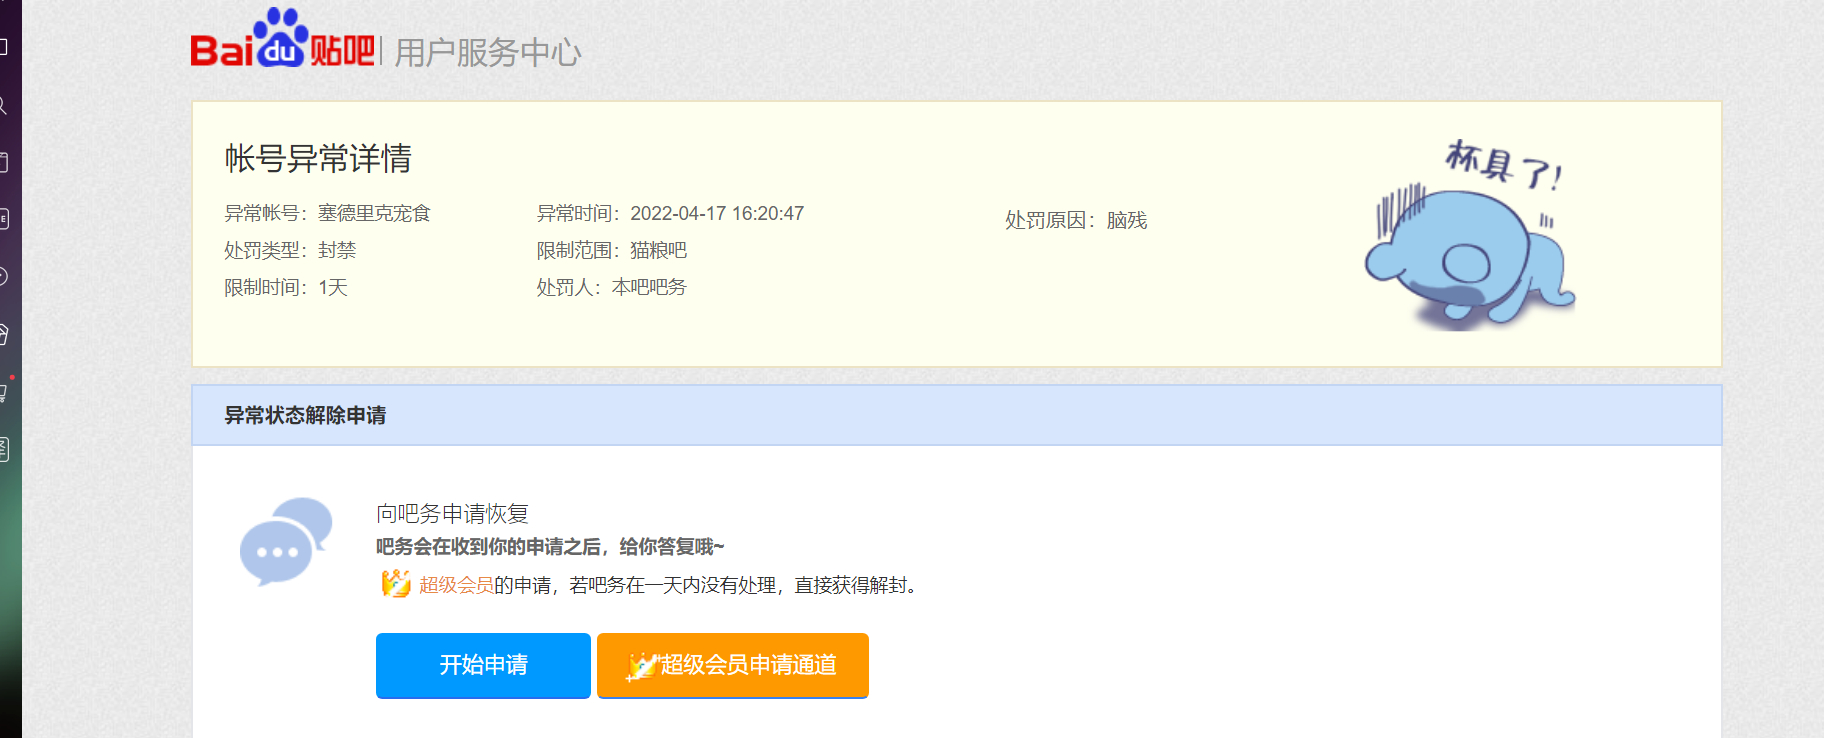Select the house-shaped icon in left sidebar
Image resolution: width=1824 pixels, height=738 pixels.
(x=4, y=334)
